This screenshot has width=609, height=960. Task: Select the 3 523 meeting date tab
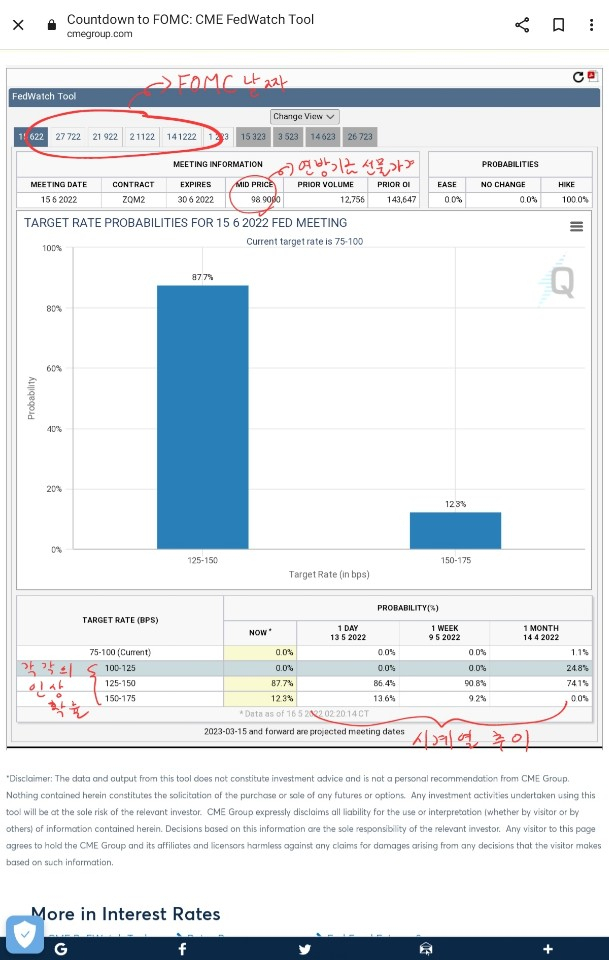tap(288, 137)
